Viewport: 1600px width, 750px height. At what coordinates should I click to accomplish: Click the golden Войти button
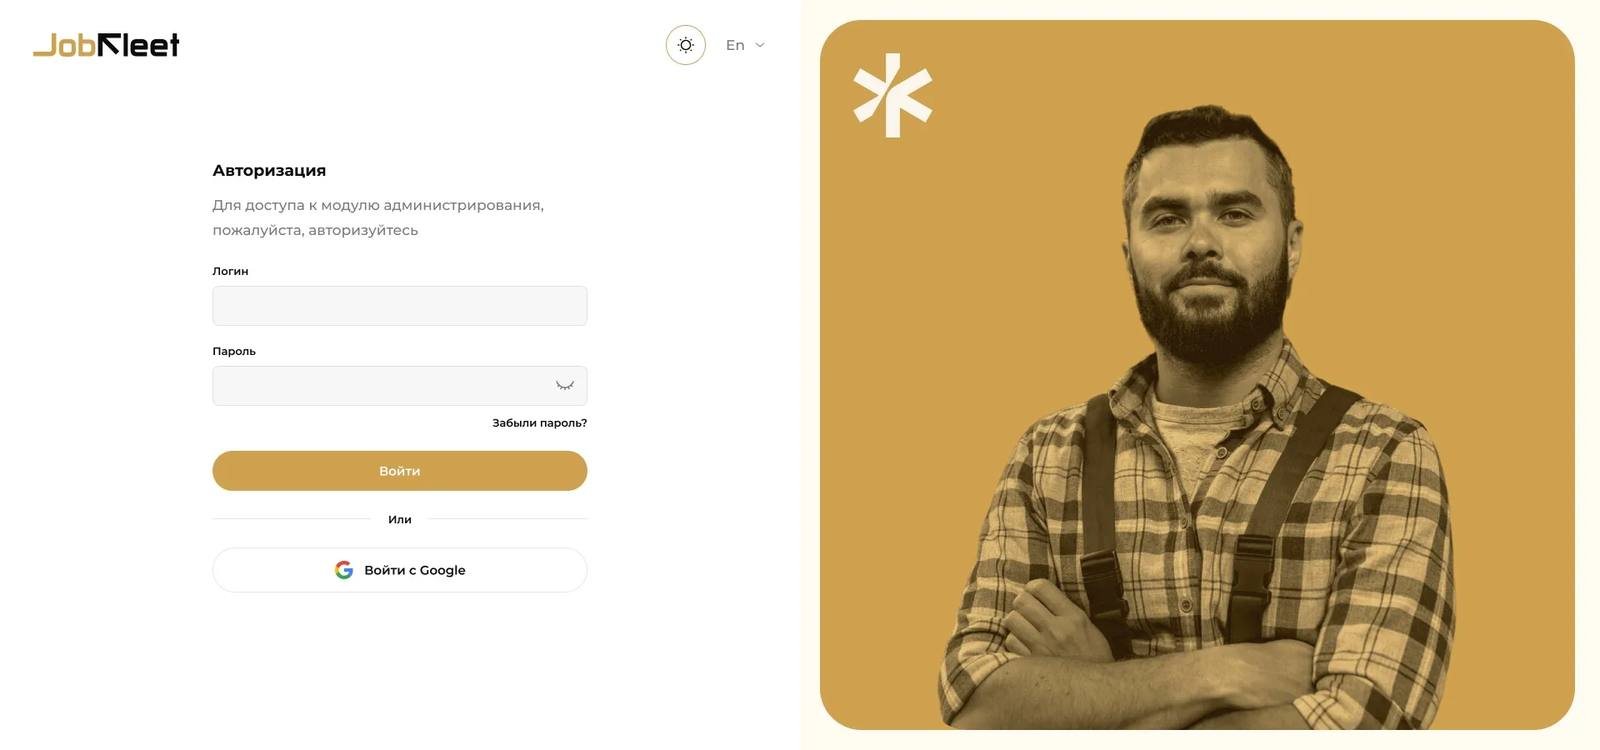point(400,471)
